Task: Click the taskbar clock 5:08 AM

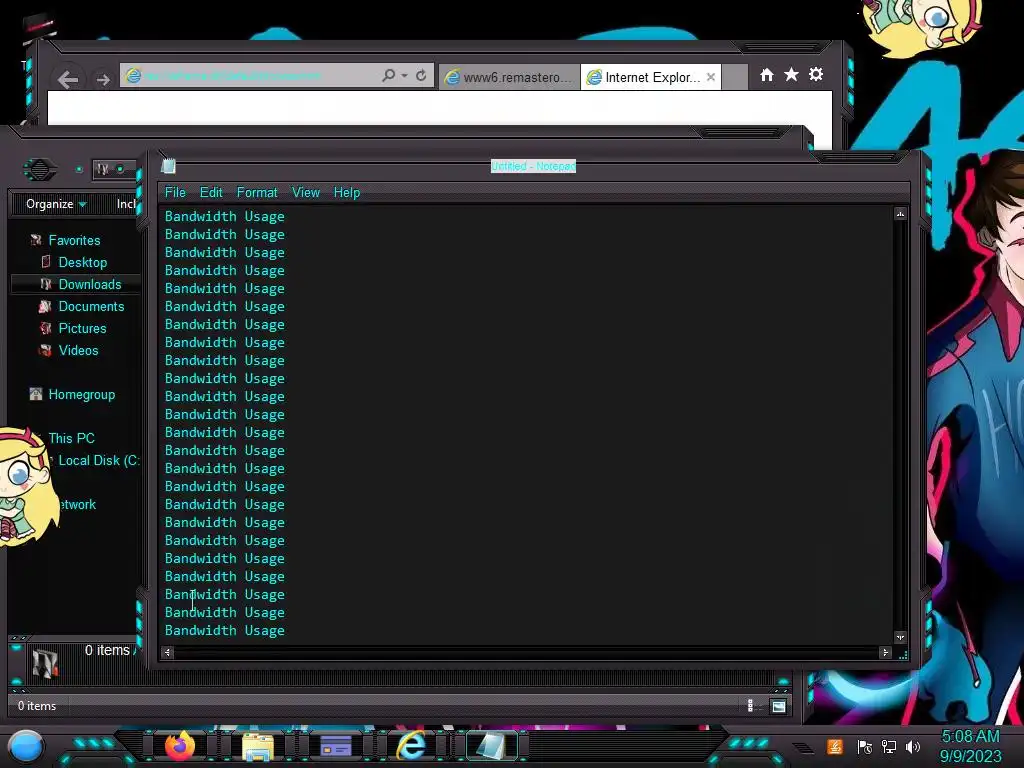Action: (970, 737)
